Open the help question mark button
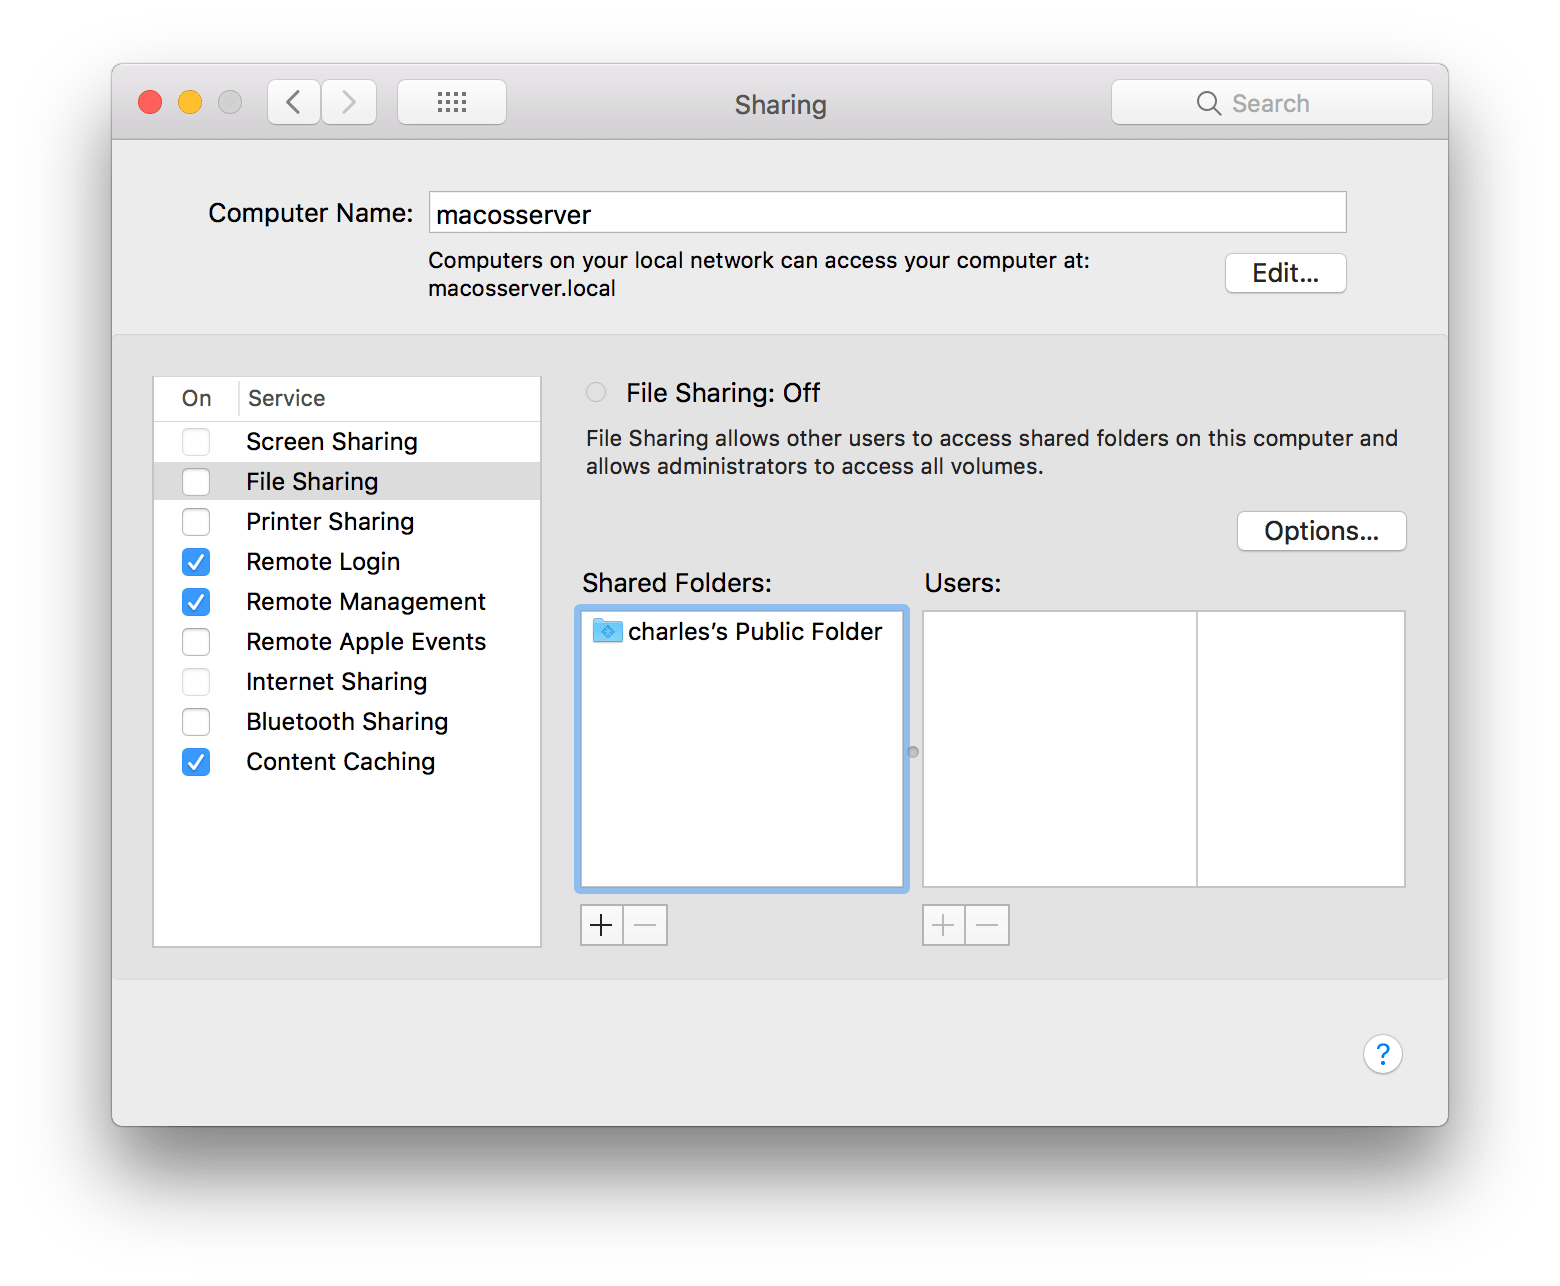This screenshot has height=1286, width=1560. point(1382,1054)
